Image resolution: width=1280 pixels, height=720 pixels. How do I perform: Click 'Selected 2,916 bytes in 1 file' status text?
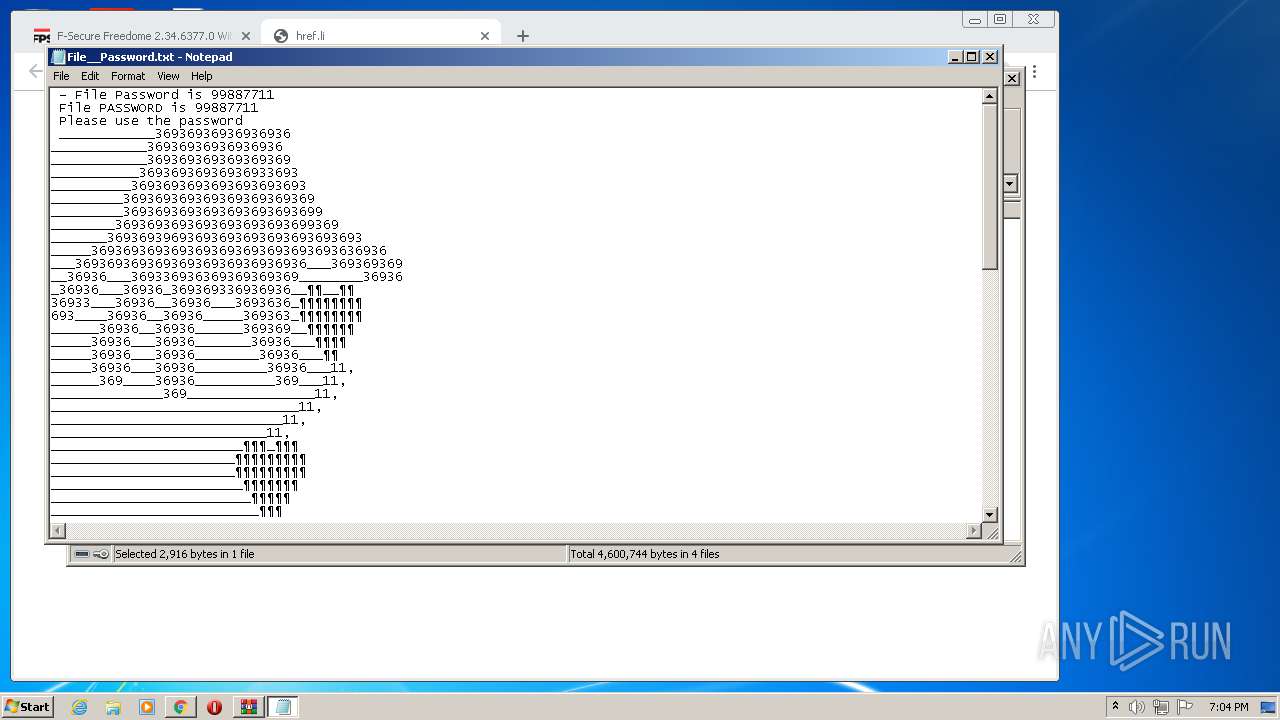(x=185, y=554)
